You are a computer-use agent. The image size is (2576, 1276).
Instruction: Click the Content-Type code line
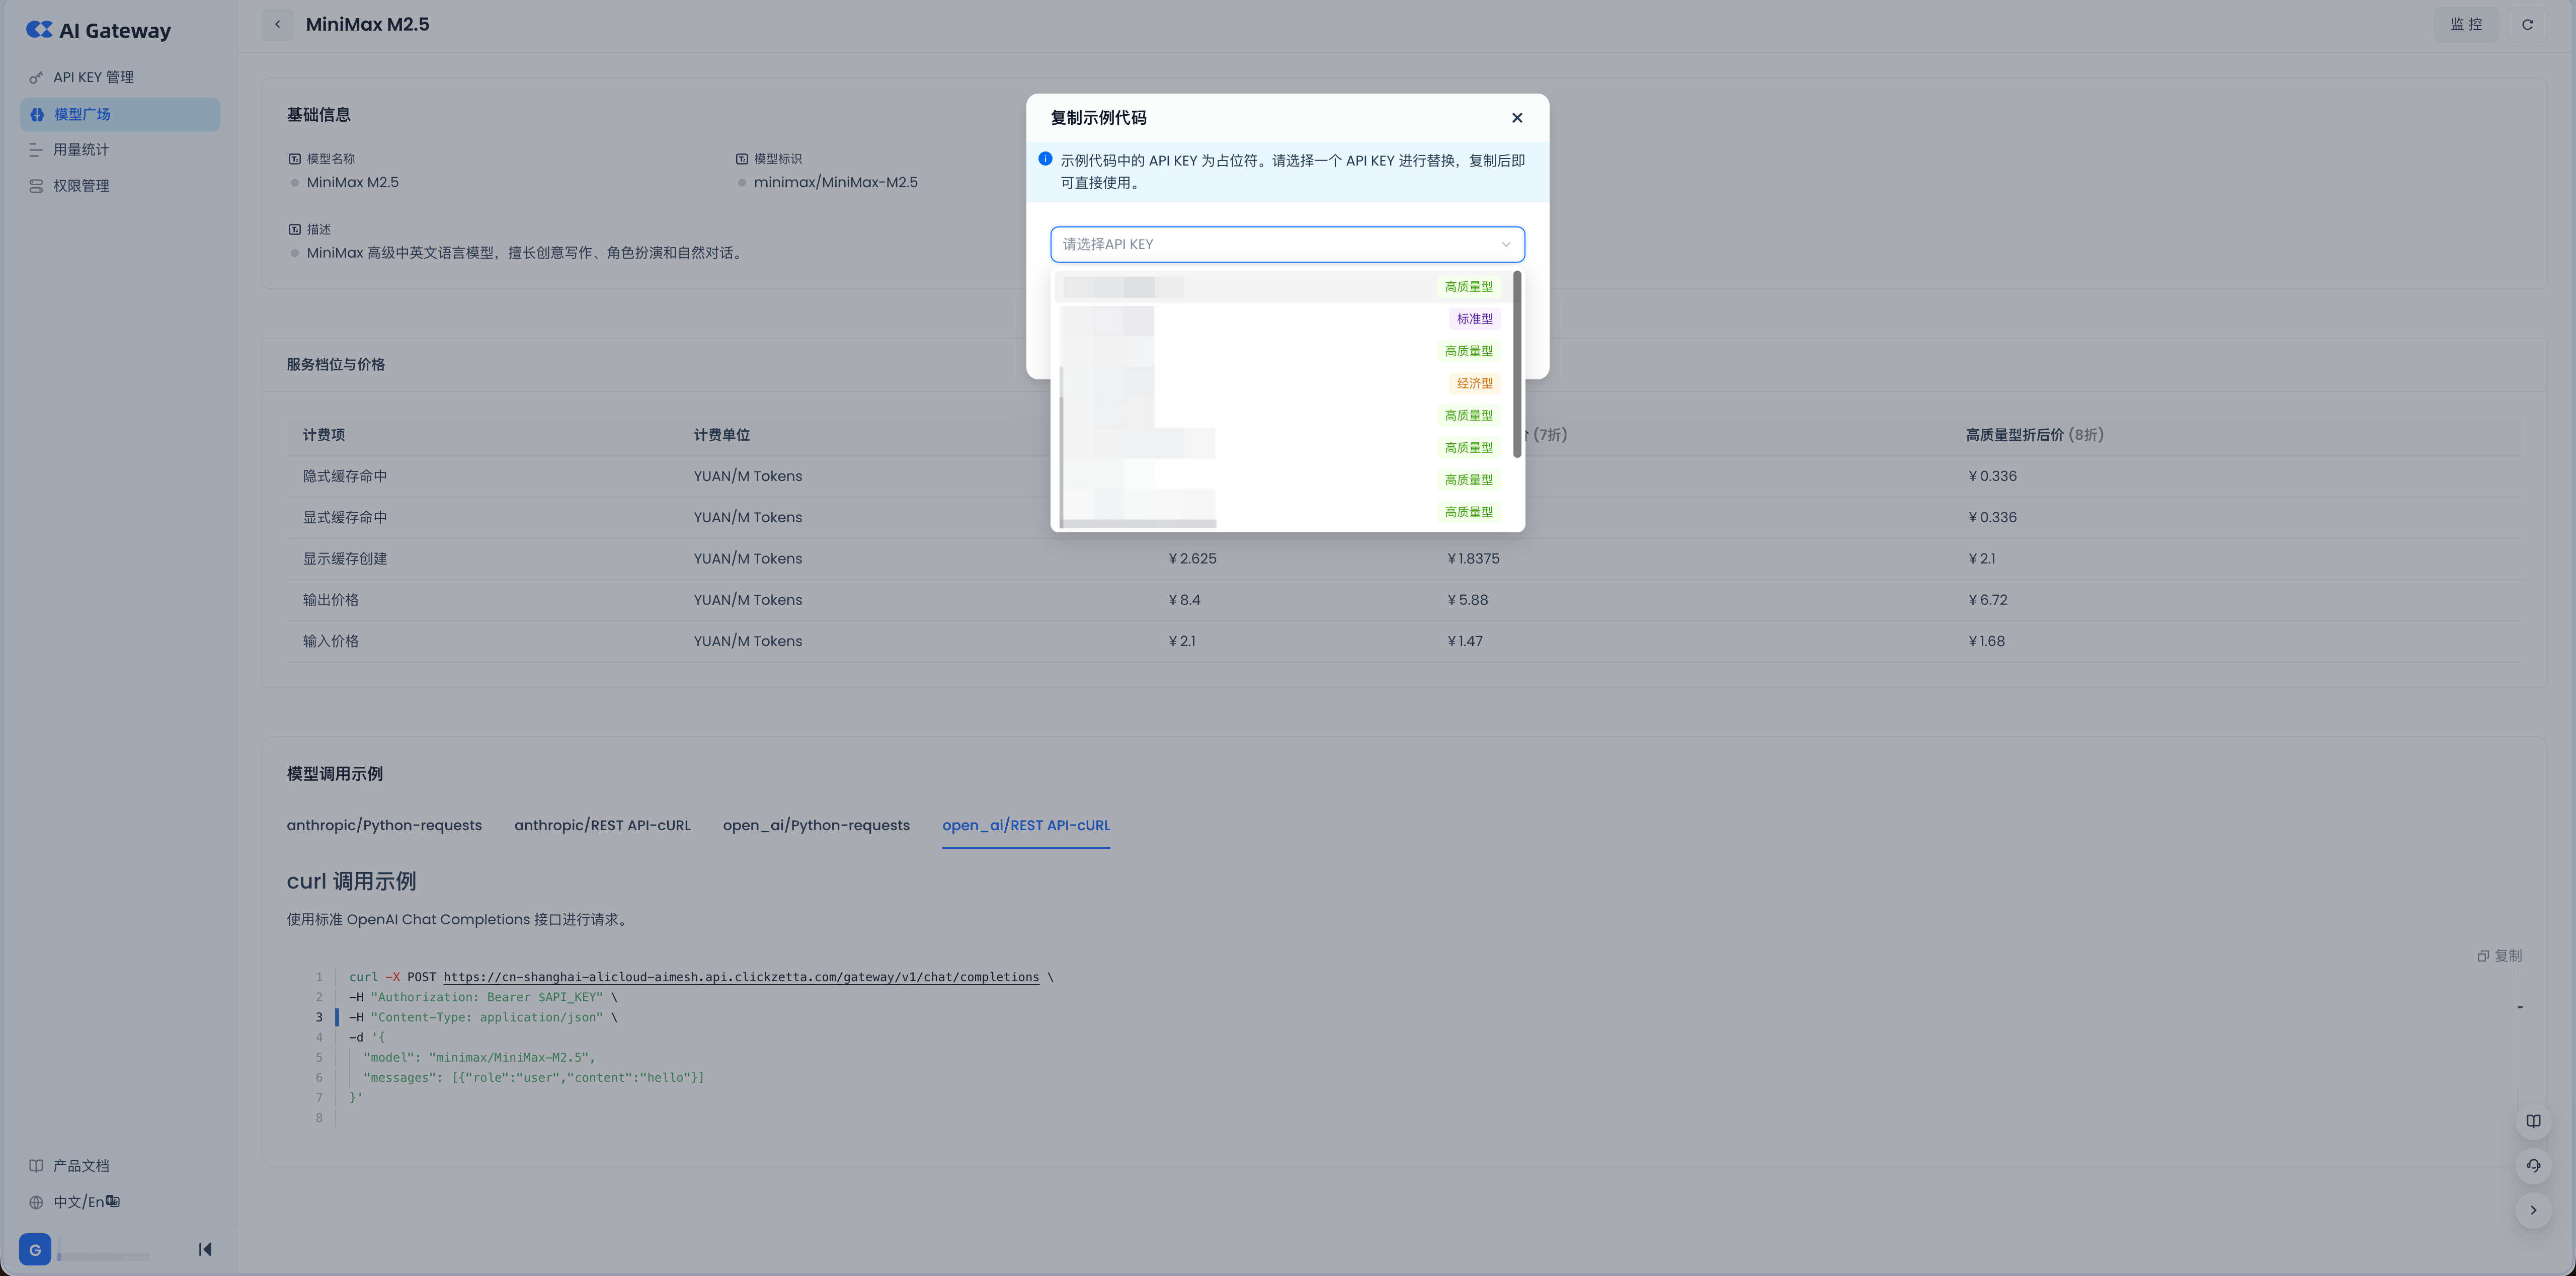[483, 1017]
